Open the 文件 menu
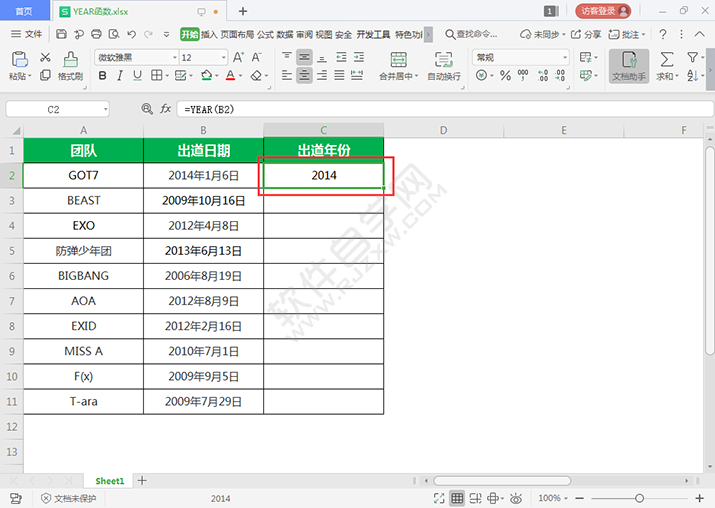Screen dimensions: 715x508 [26, 34]
